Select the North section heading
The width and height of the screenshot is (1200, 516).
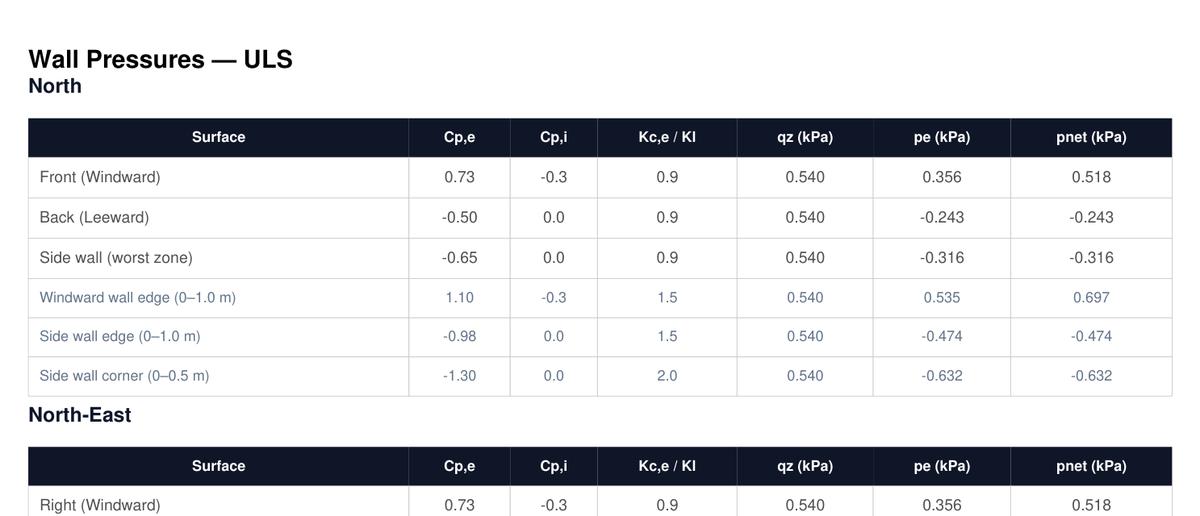coord(55,86)
